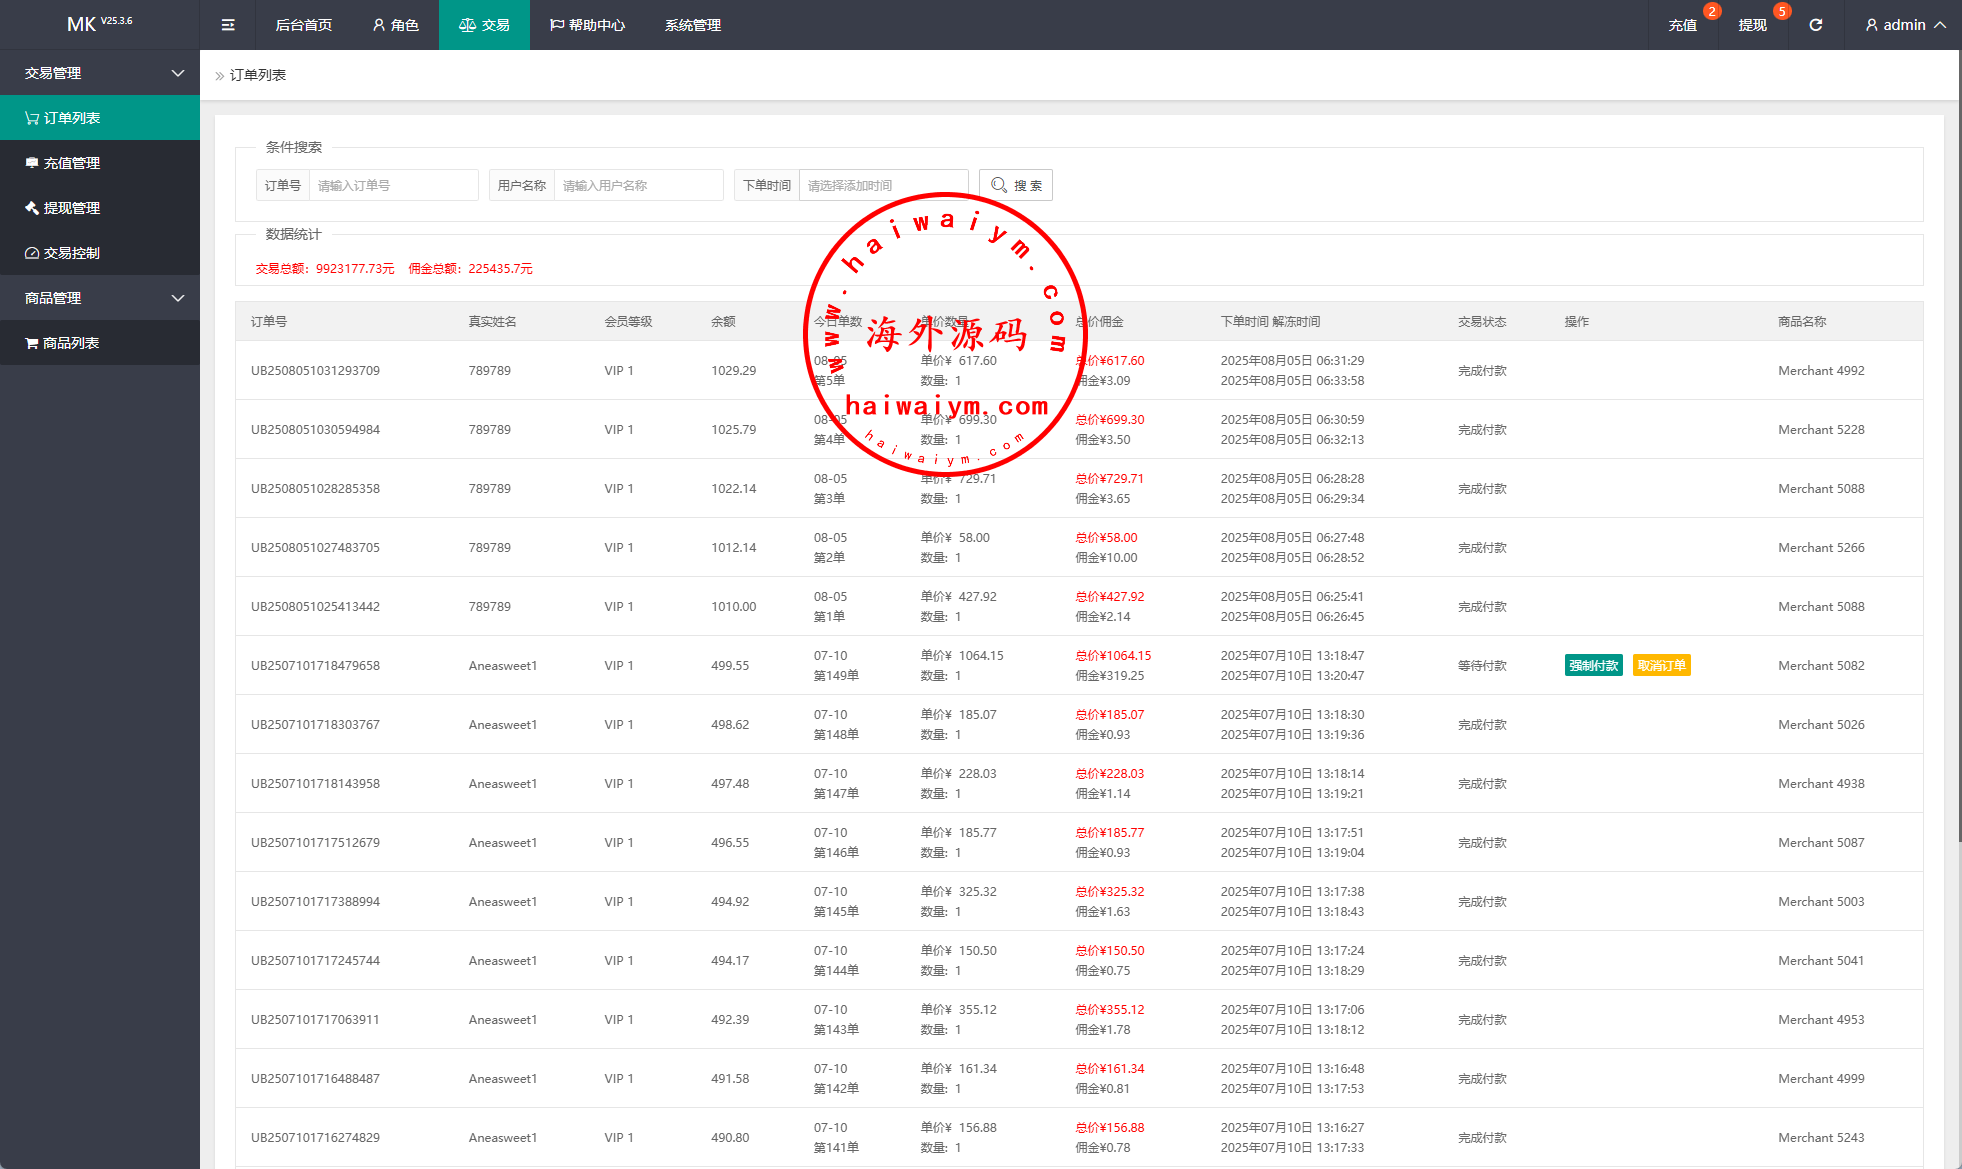Focus the 订单号 input field
Image resolution: width=1962 pixels, height=1169 pixels.
tap(393, 185)
